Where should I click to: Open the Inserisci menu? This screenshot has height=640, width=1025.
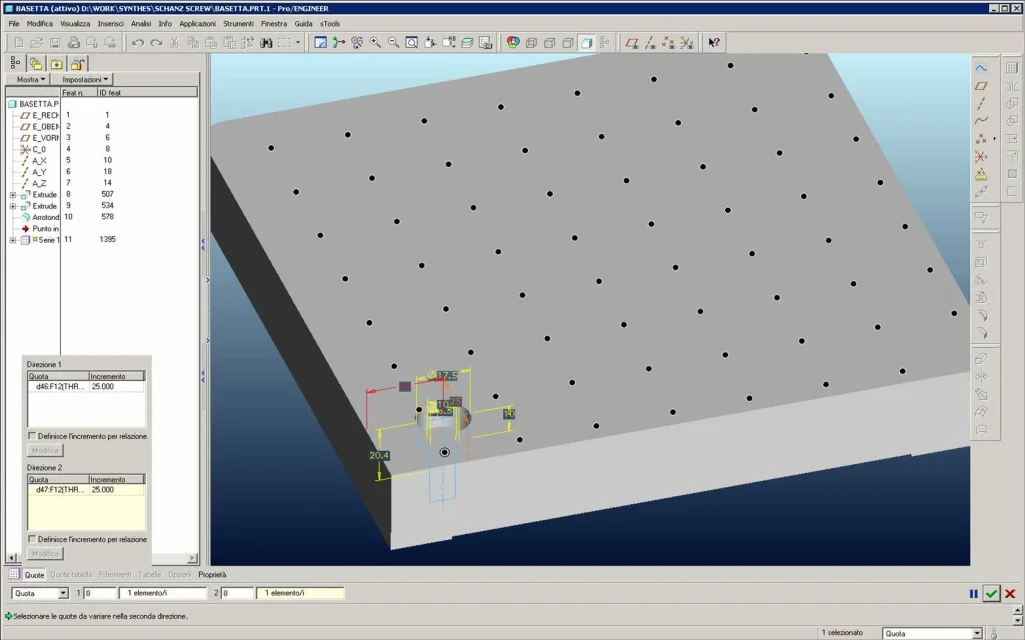[x=110, y=24]
